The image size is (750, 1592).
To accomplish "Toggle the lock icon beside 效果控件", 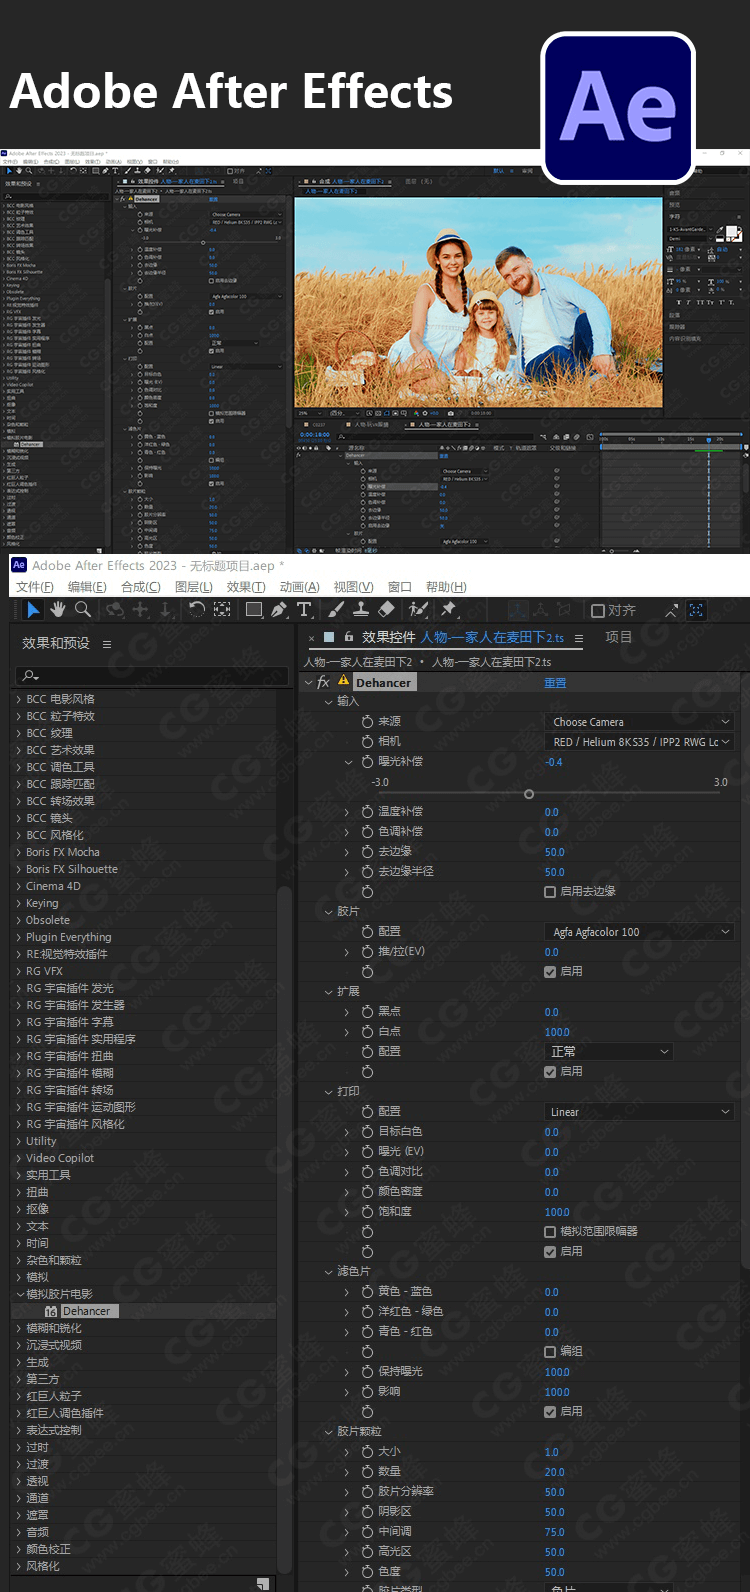I will pyautogui.click(x=348, y=637).
